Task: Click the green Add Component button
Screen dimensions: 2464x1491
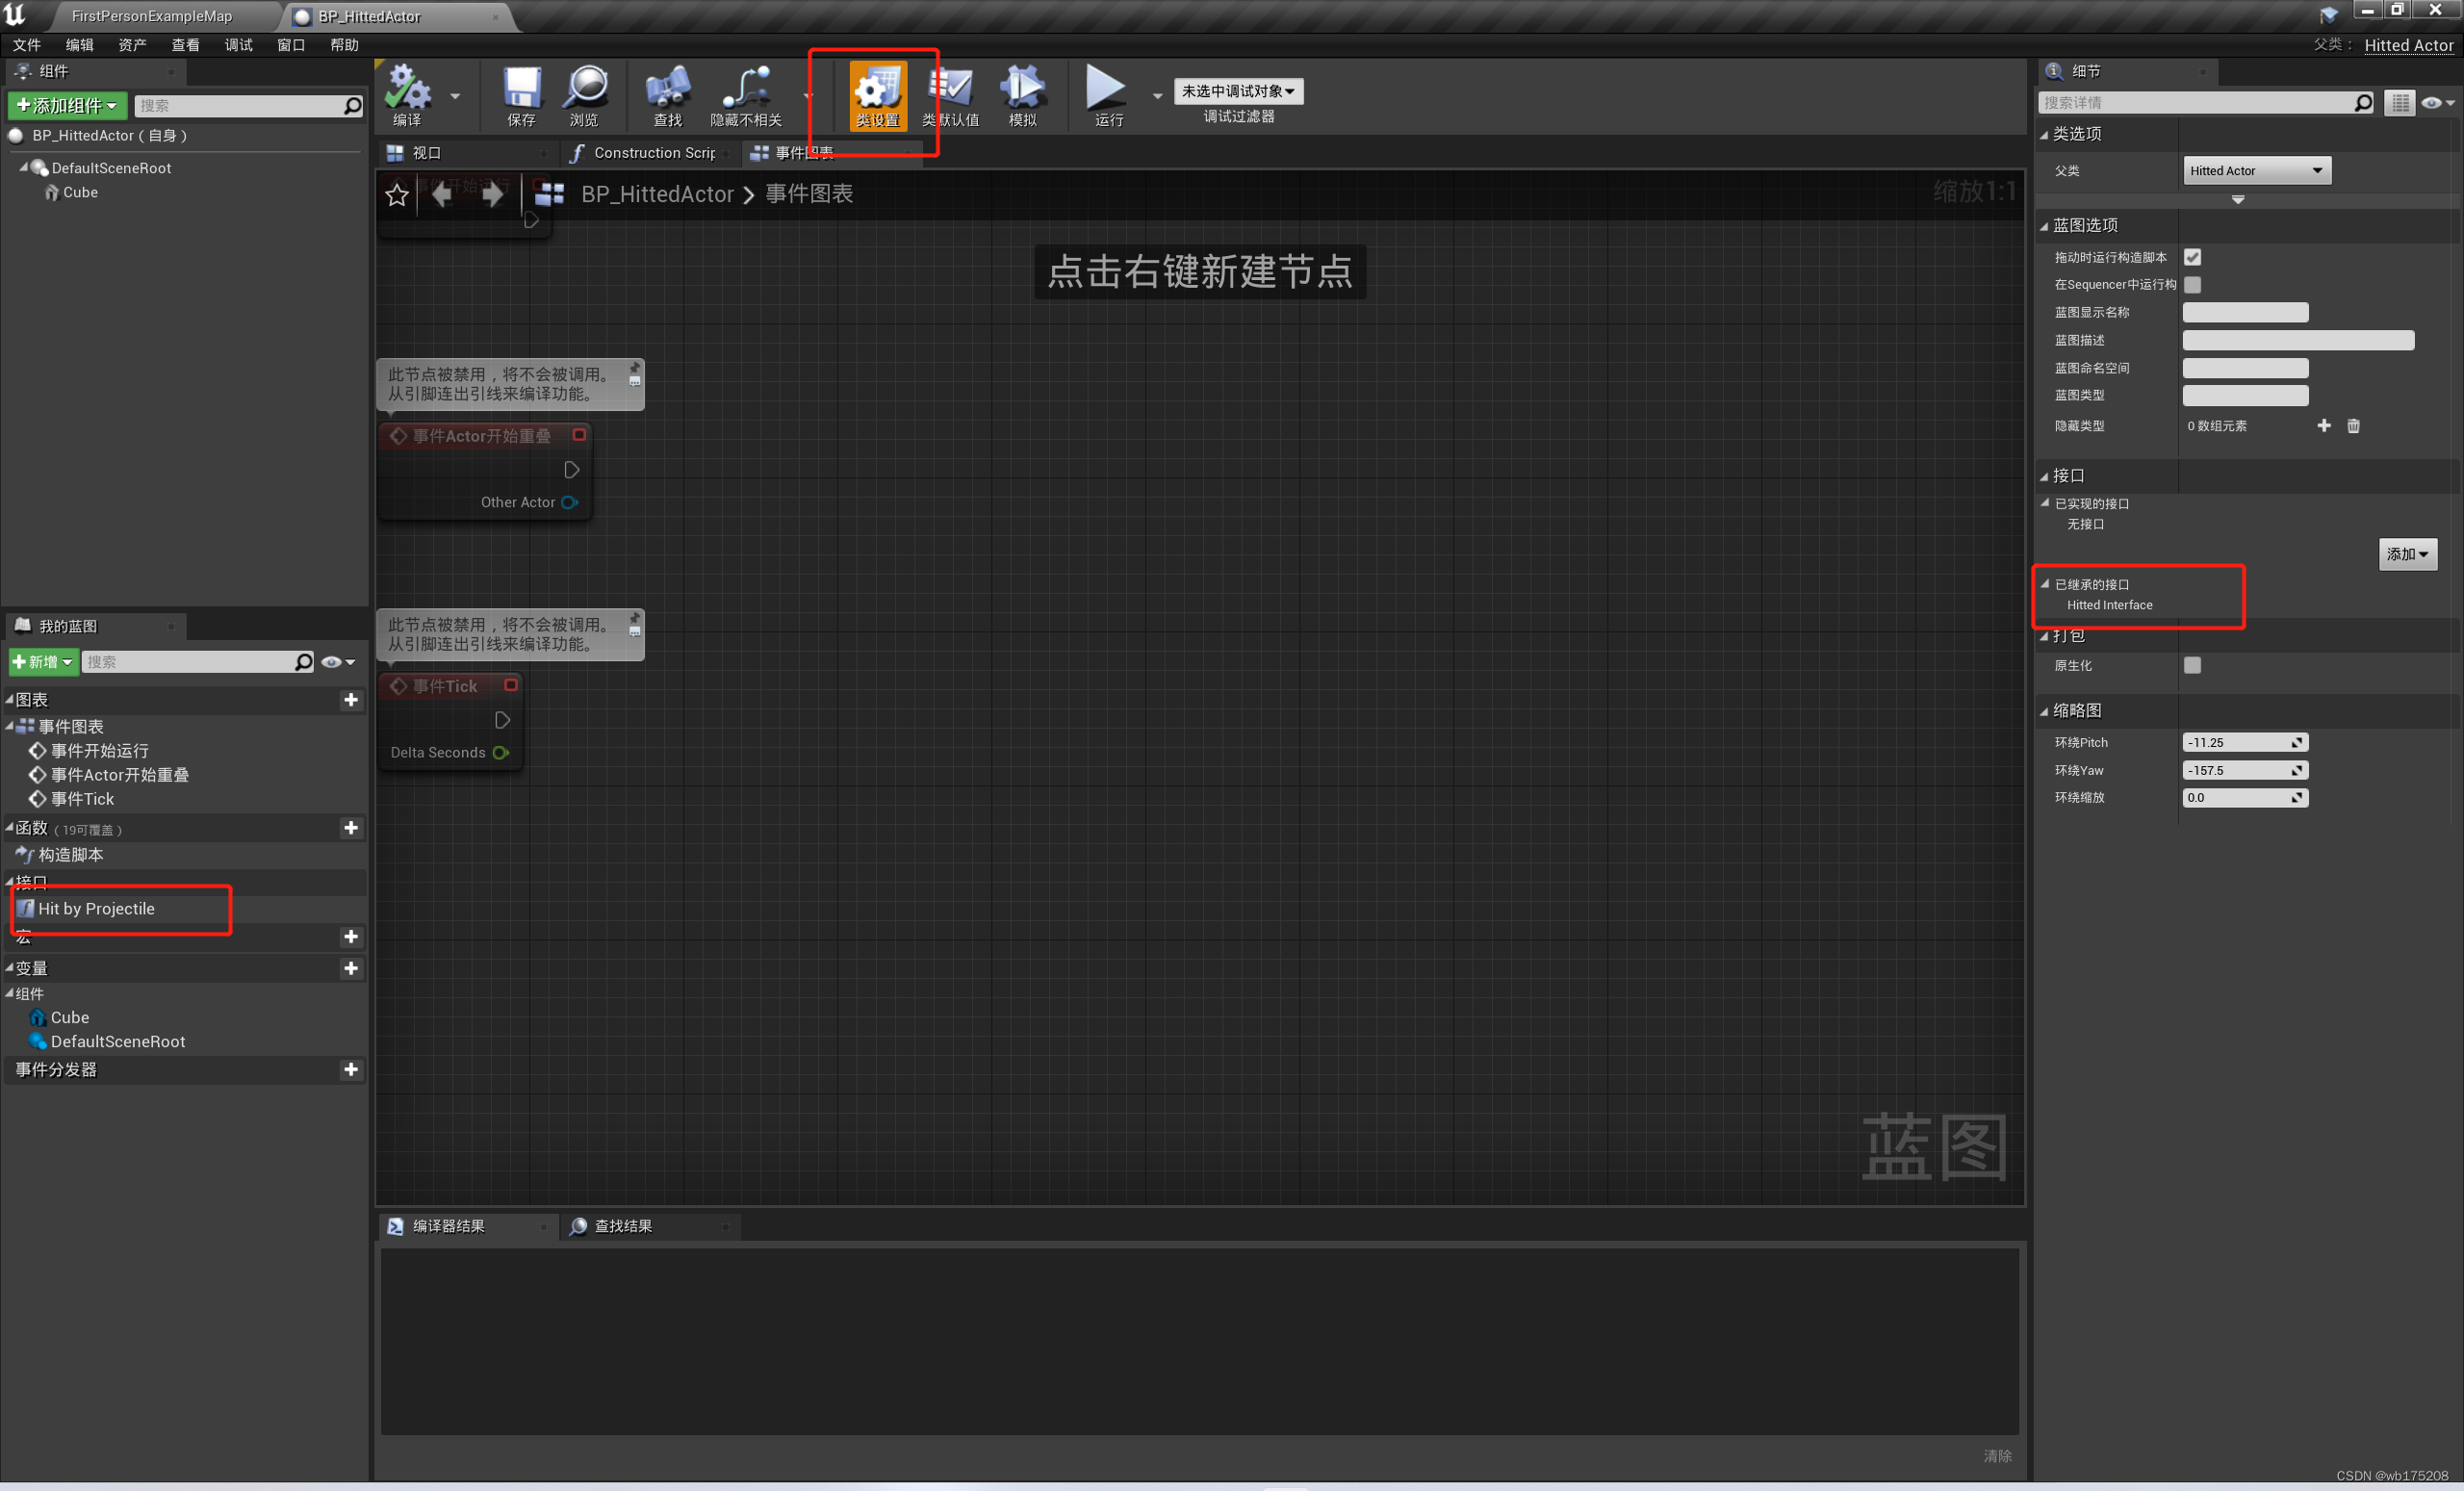Action: pos(66,105)
